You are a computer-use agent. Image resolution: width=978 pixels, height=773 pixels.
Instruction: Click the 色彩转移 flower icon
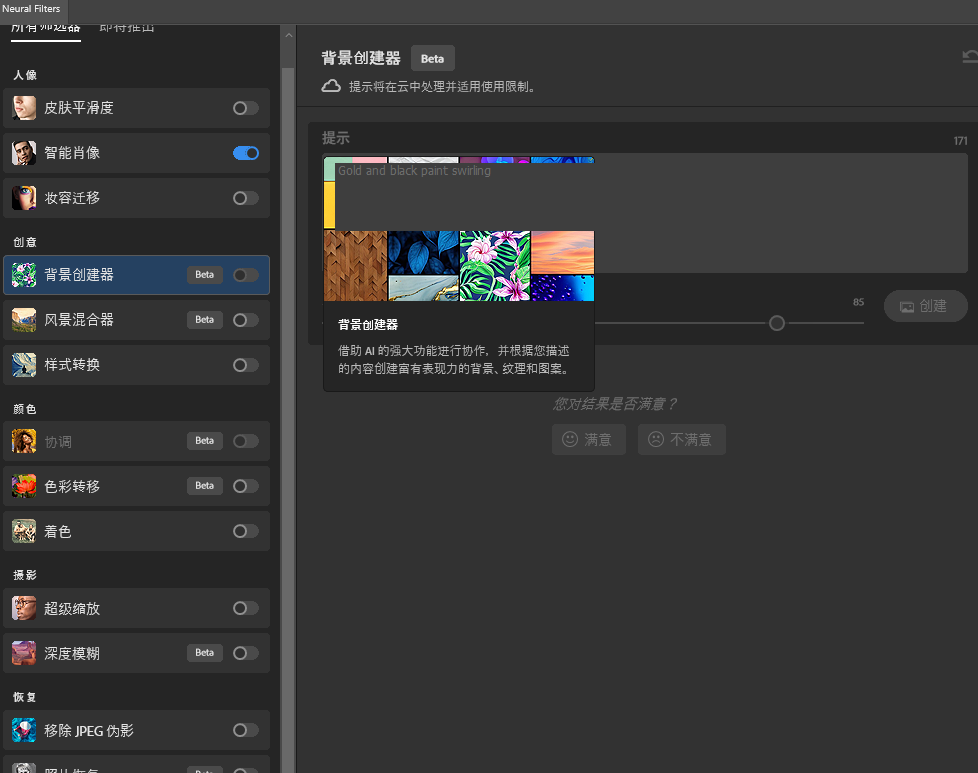[24, 486]
